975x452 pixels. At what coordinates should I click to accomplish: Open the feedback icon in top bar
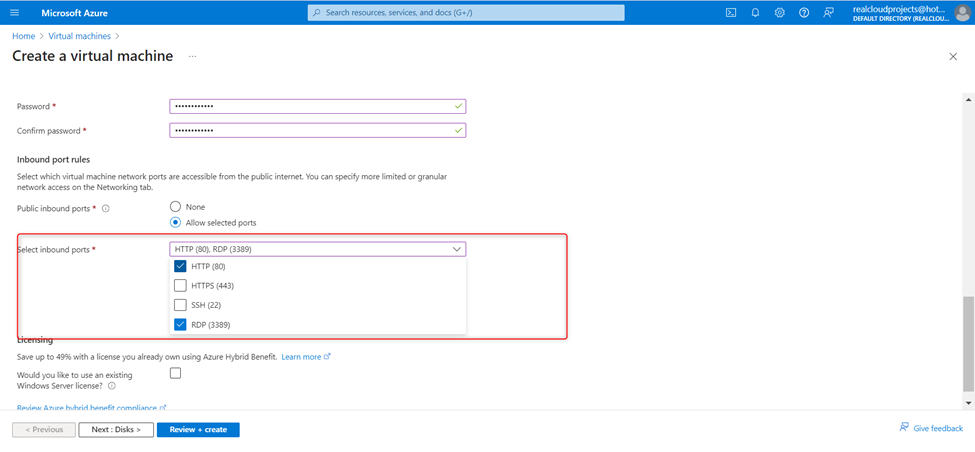[x=828, y=12]
